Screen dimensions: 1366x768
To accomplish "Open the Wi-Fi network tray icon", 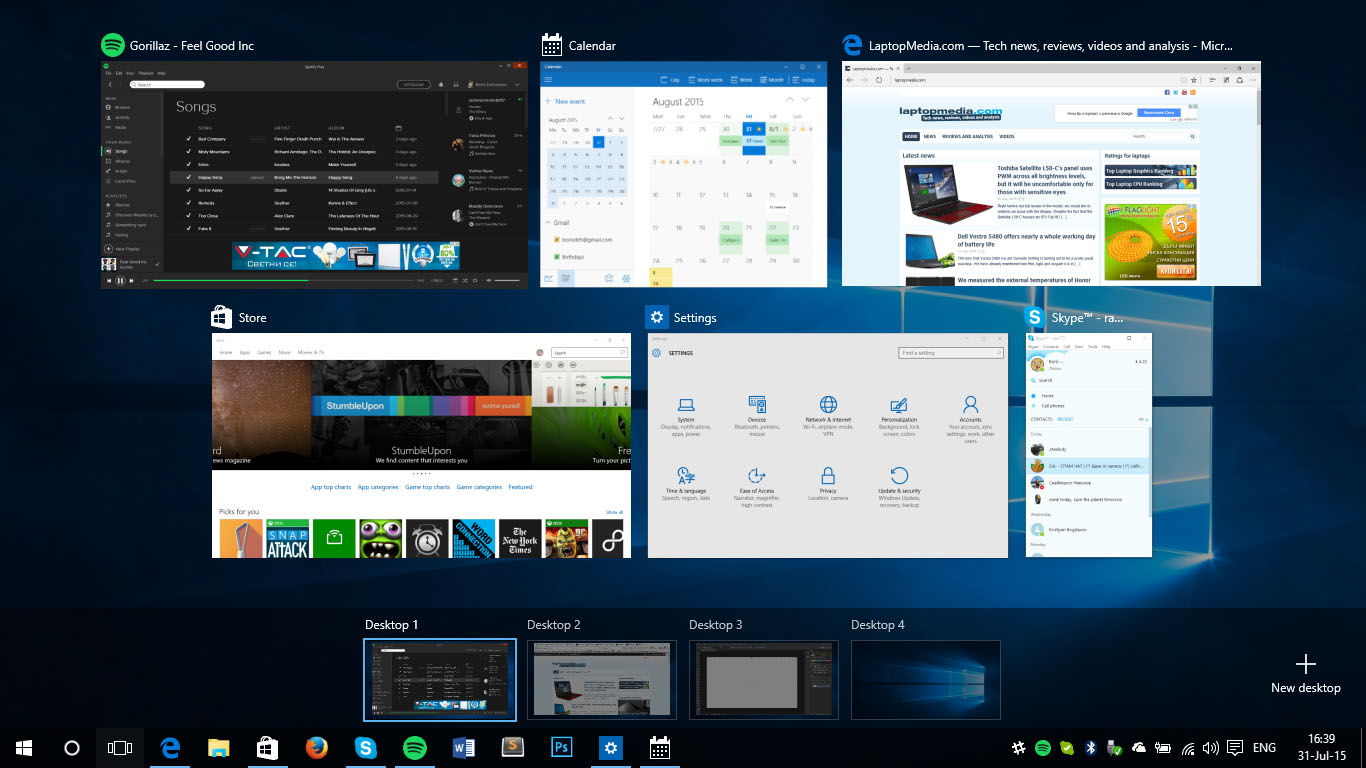I will [x=1188, y=747].
